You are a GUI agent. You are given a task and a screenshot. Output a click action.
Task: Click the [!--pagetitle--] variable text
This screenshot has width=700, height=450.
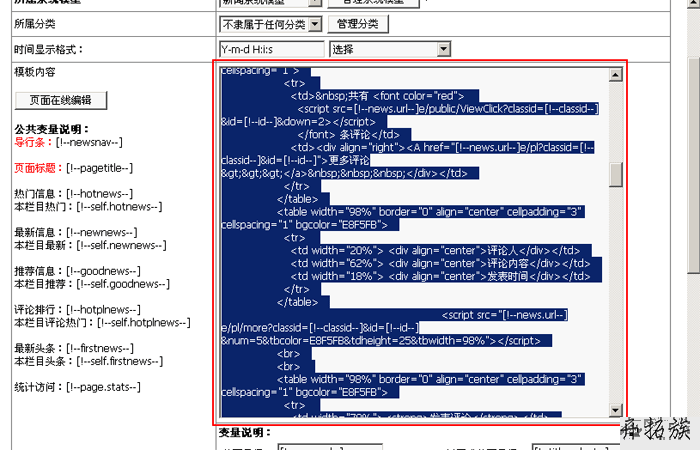click(100, 168)
